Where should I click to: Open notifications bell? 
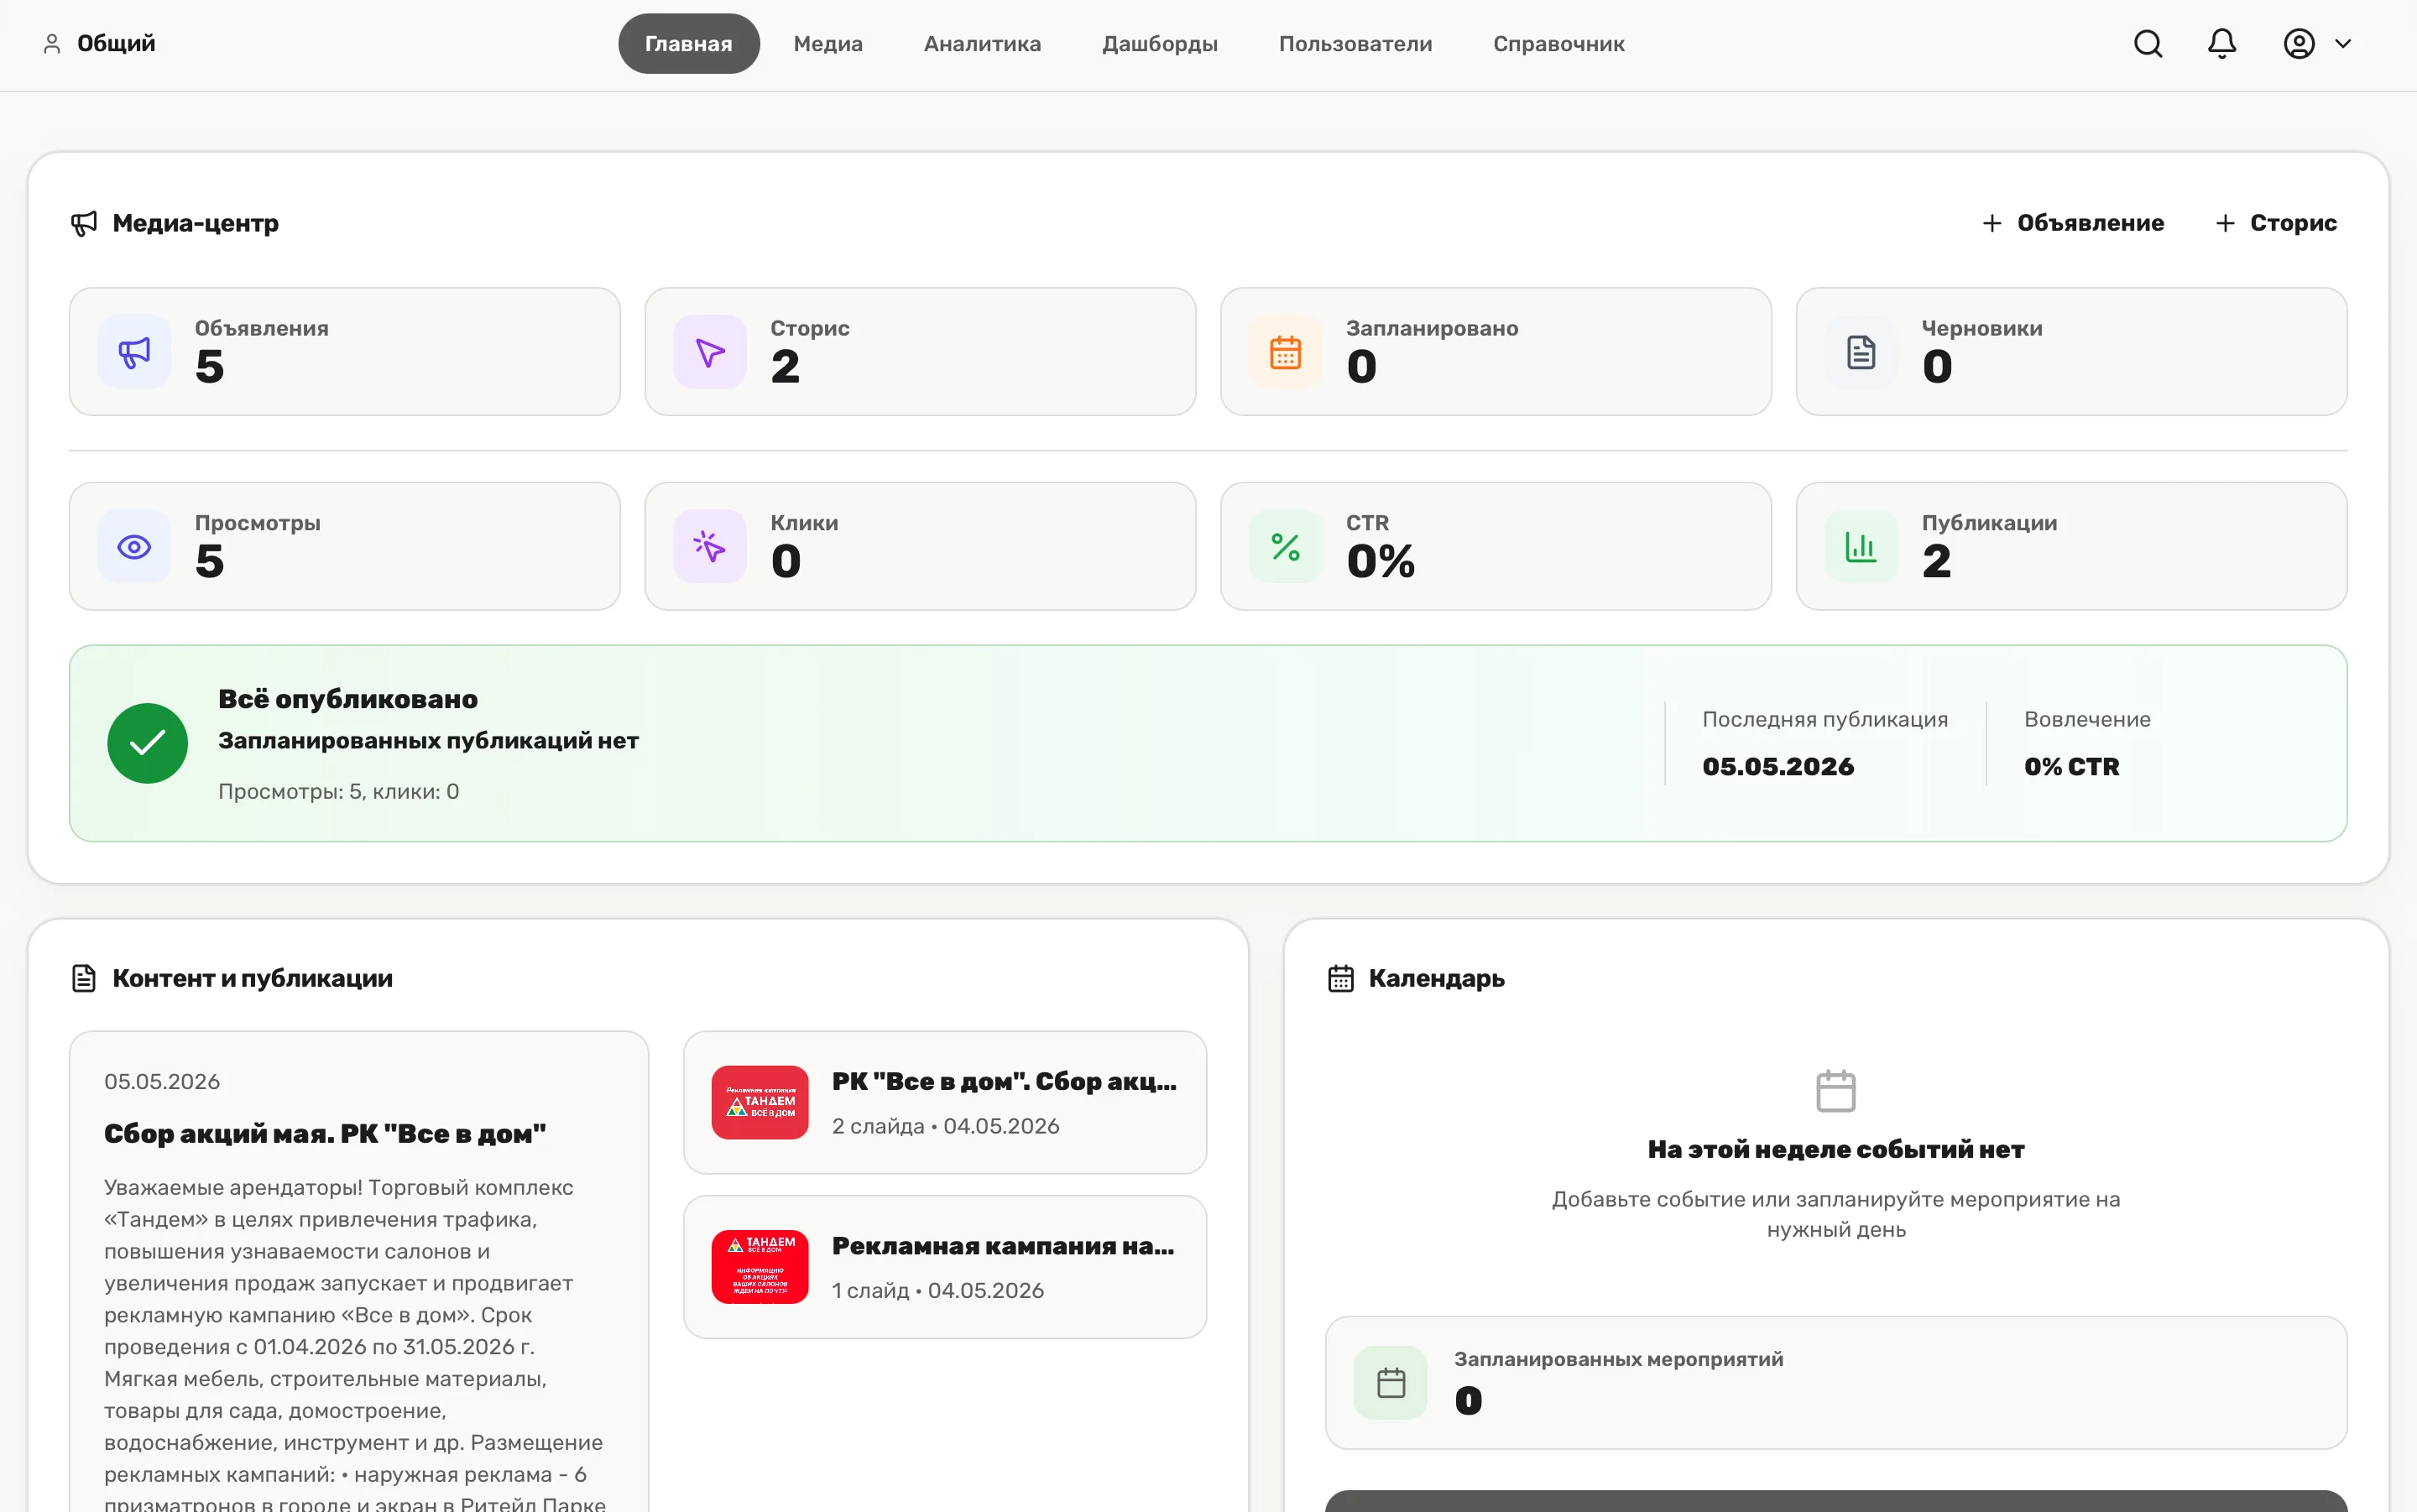pyautogui.click(x=2222, y=44)
